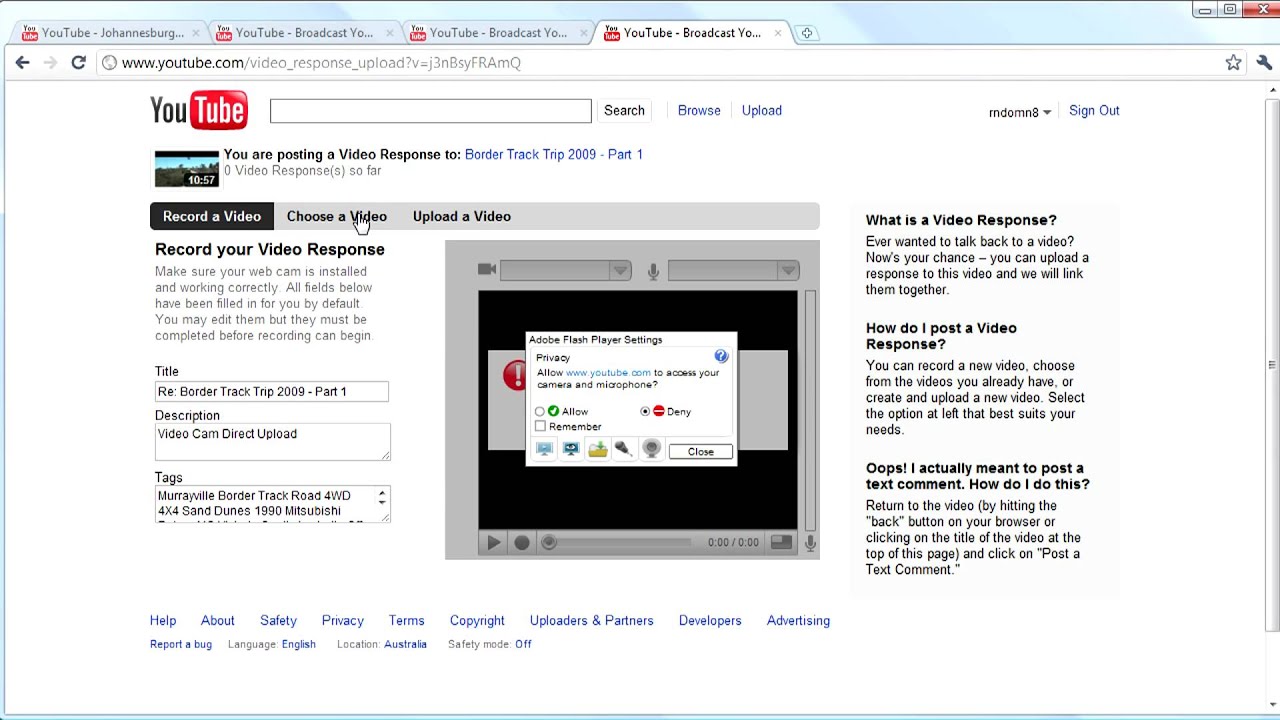This screenshot has height=720, width=1280.
Task: Check the Remember checkbox
Action: [541, 426]
